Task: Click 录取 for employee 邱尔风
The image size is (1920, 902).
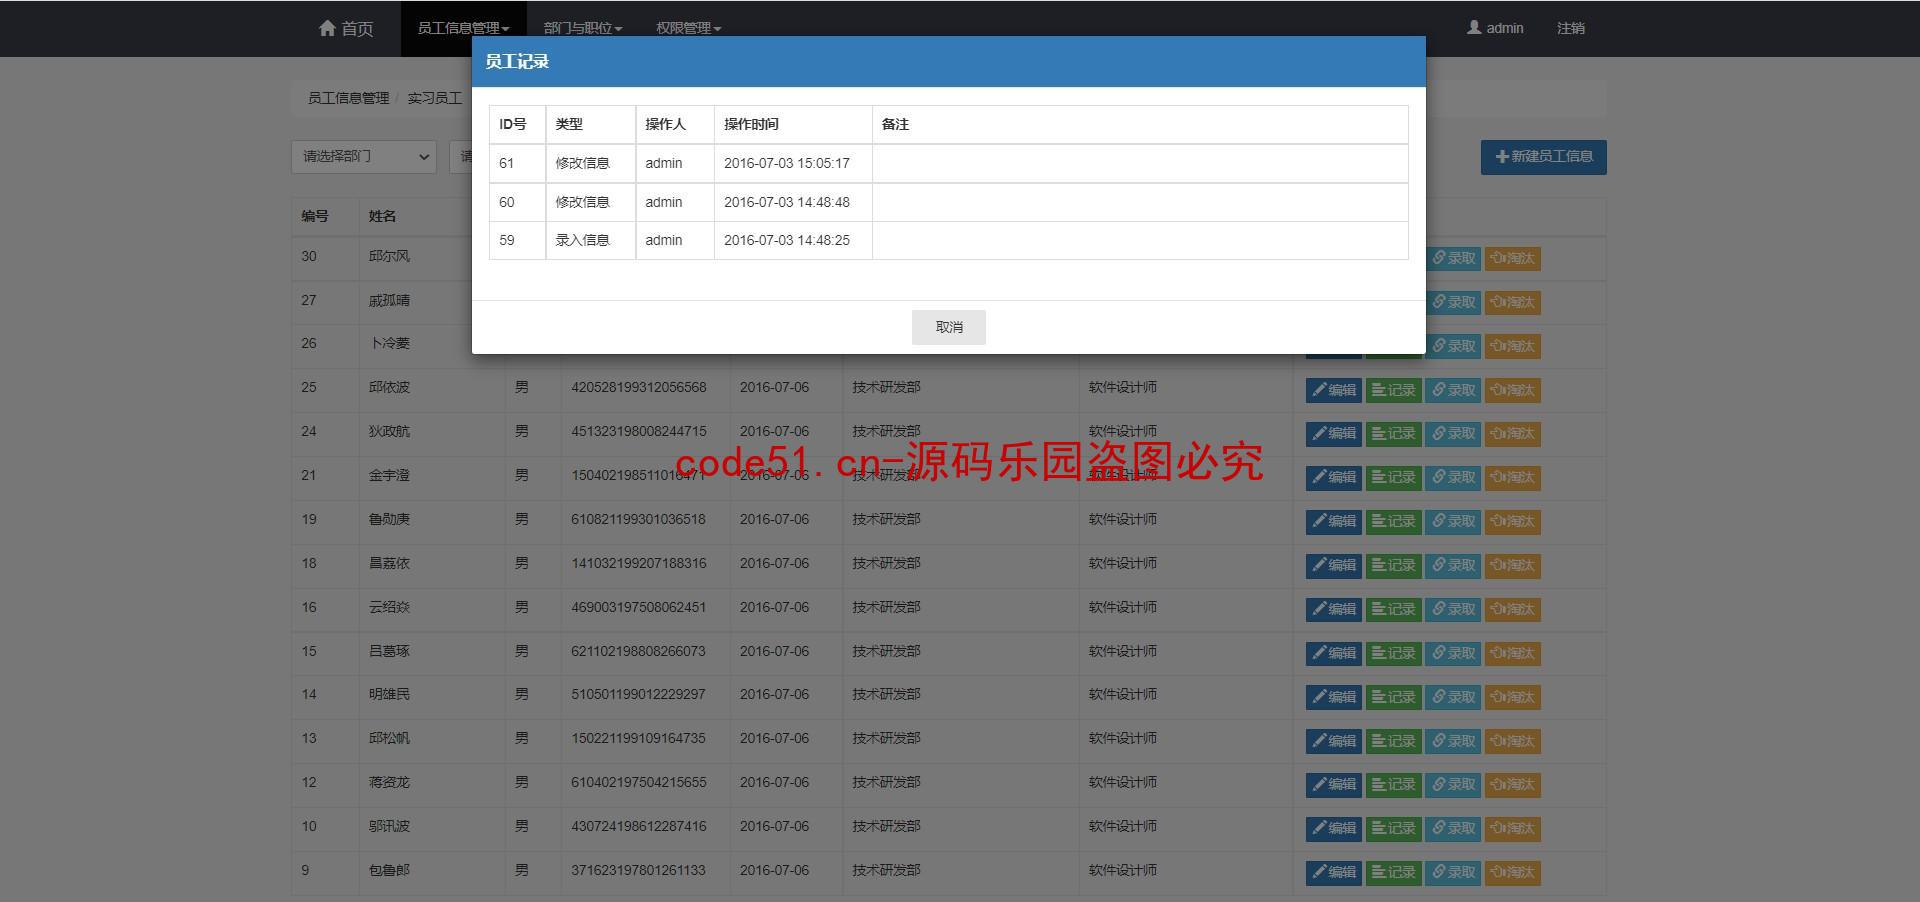Action: 1453,259
